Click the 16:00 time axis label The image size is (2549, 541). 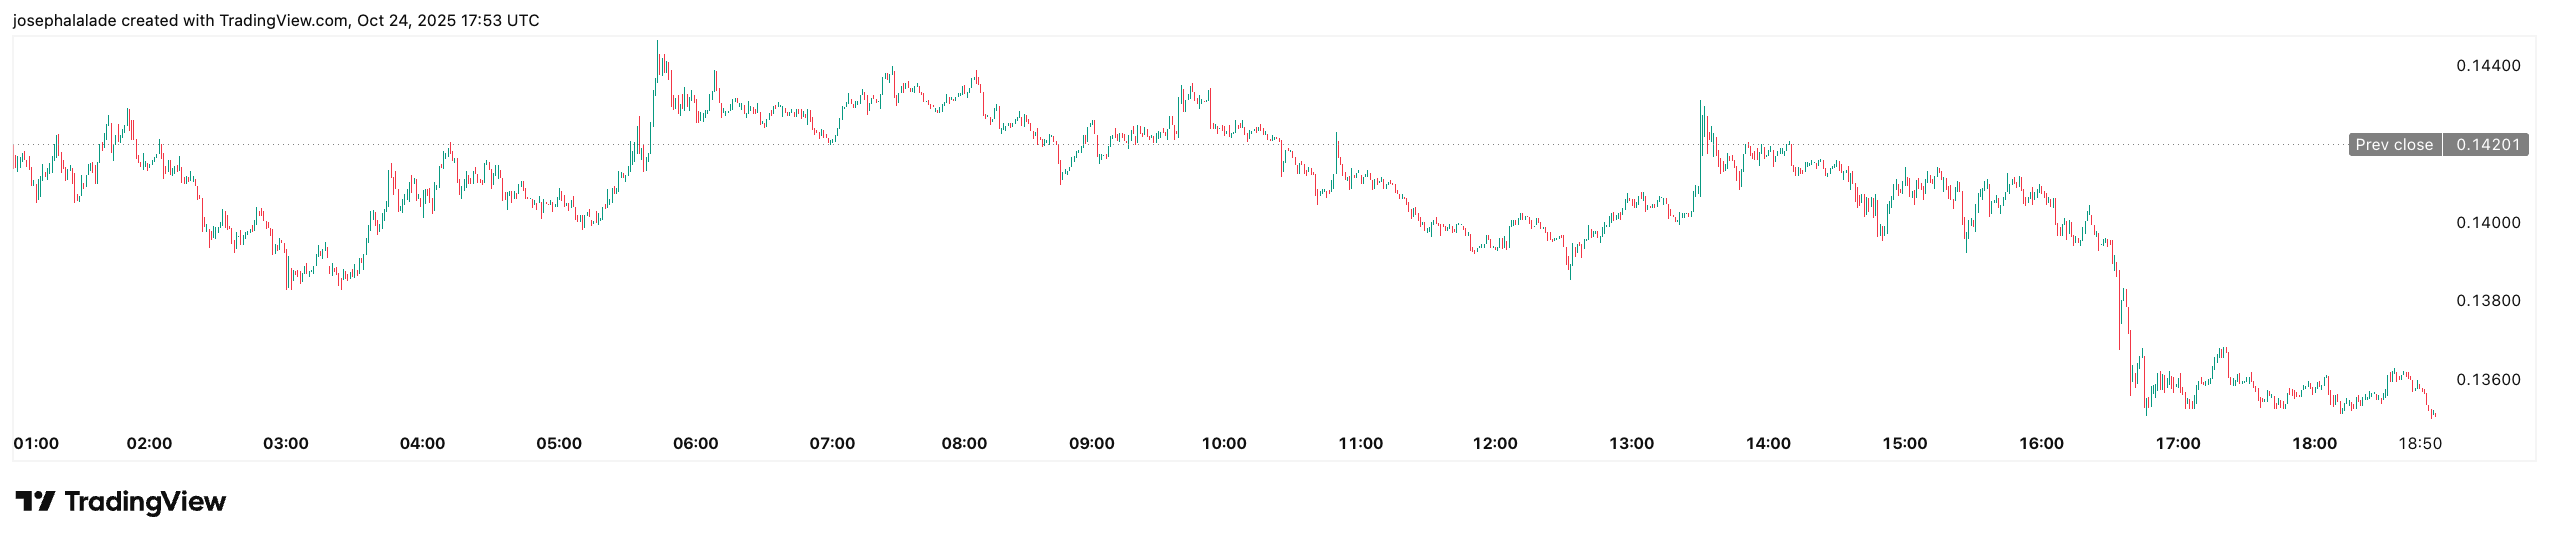pos(2041,443)
